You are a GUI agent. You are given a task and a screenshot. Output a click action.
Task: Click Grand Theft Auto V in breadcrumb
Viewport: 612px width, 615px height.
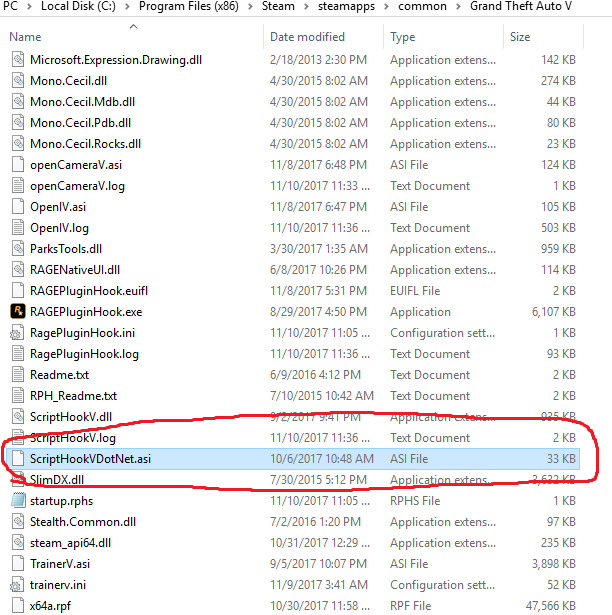pos(521,6)
